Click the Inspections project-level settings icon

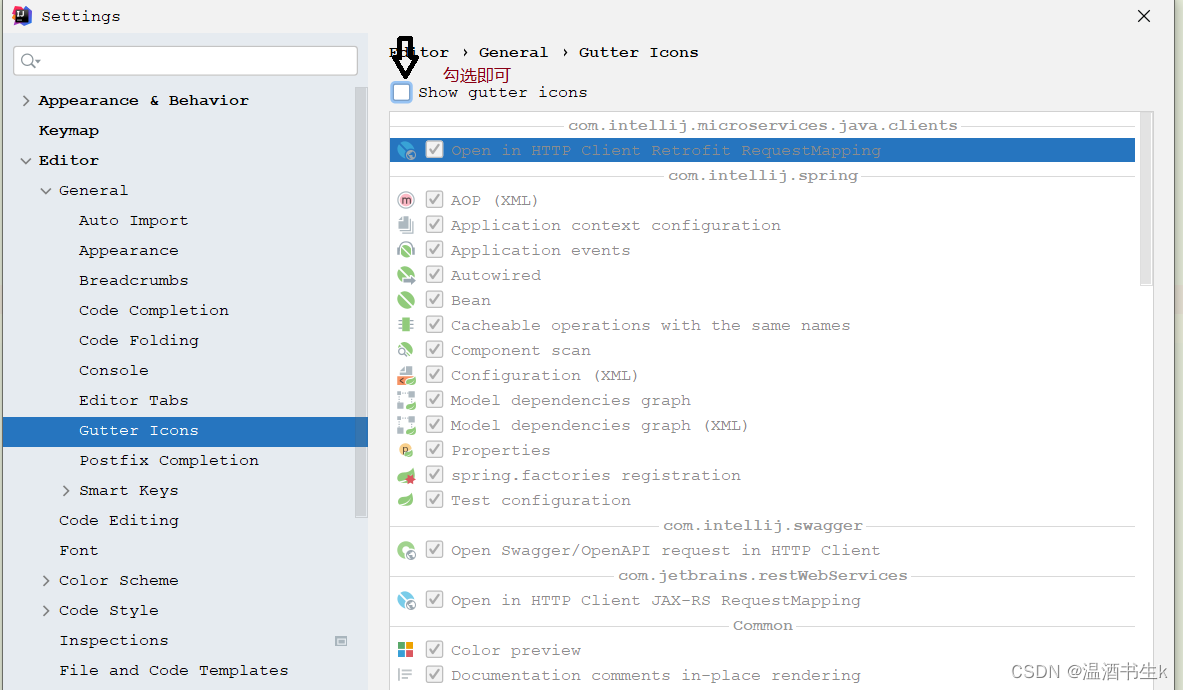click(341, 641)
